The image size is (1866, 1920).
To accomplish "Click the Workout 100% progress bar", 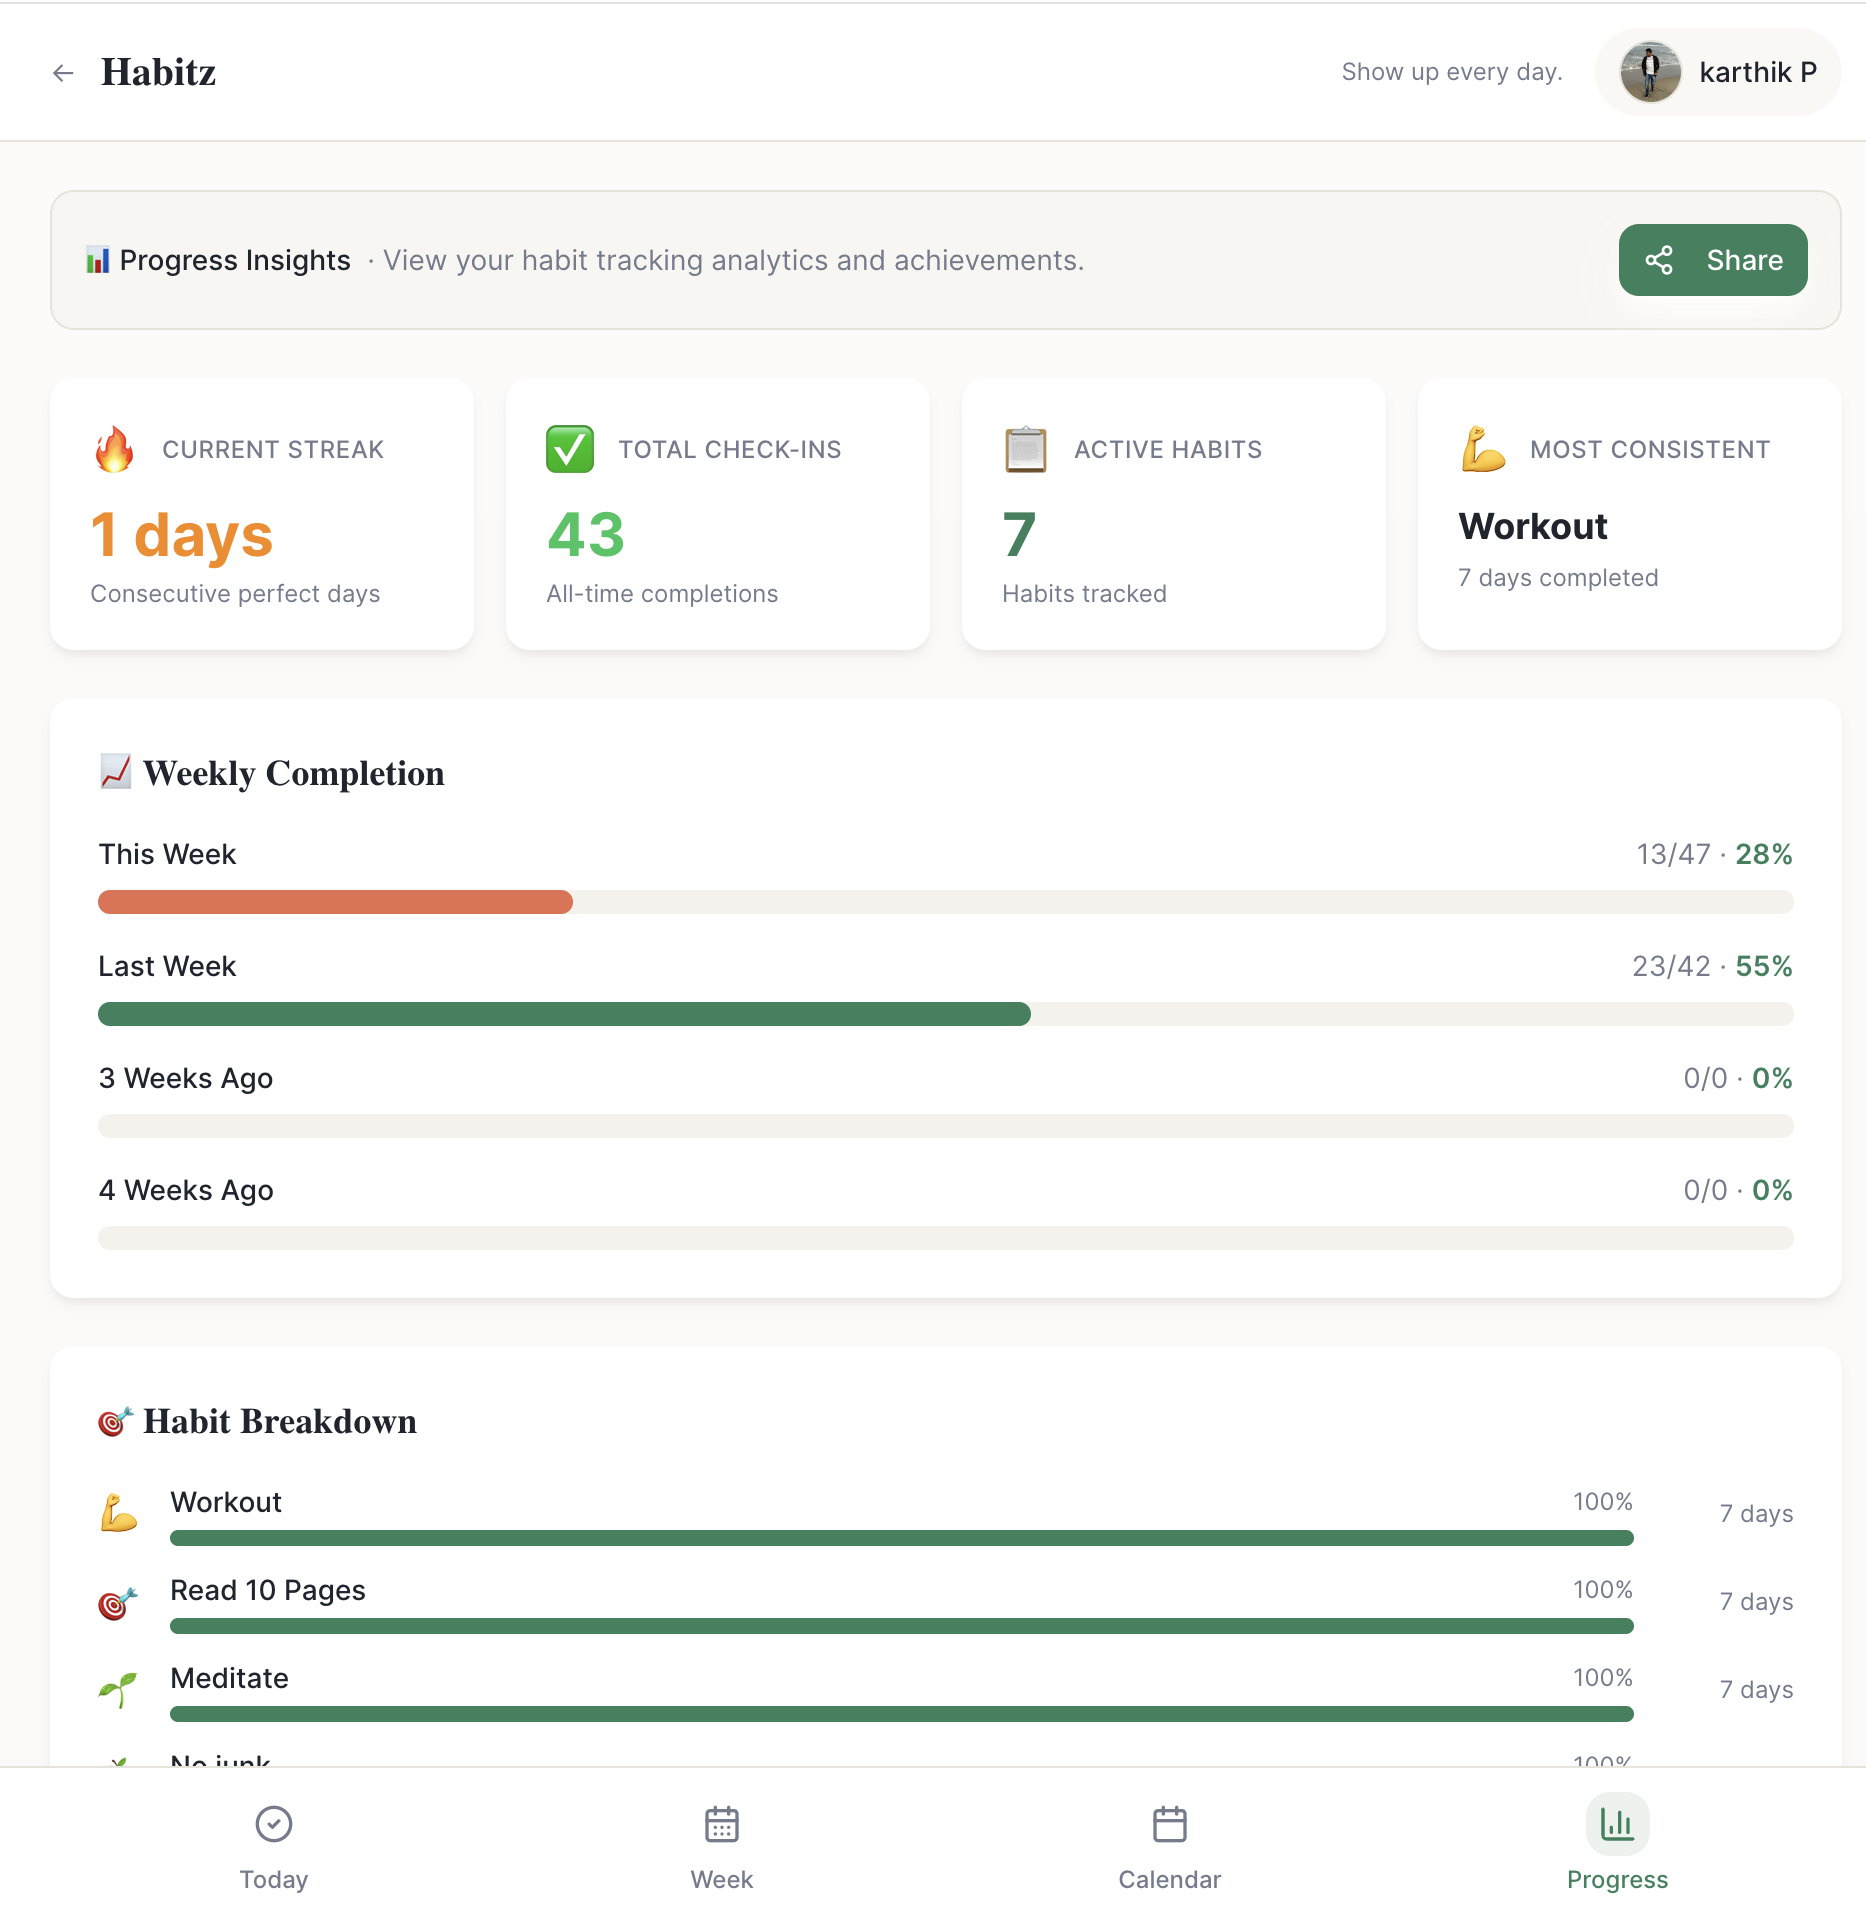I will [900, 1537].
